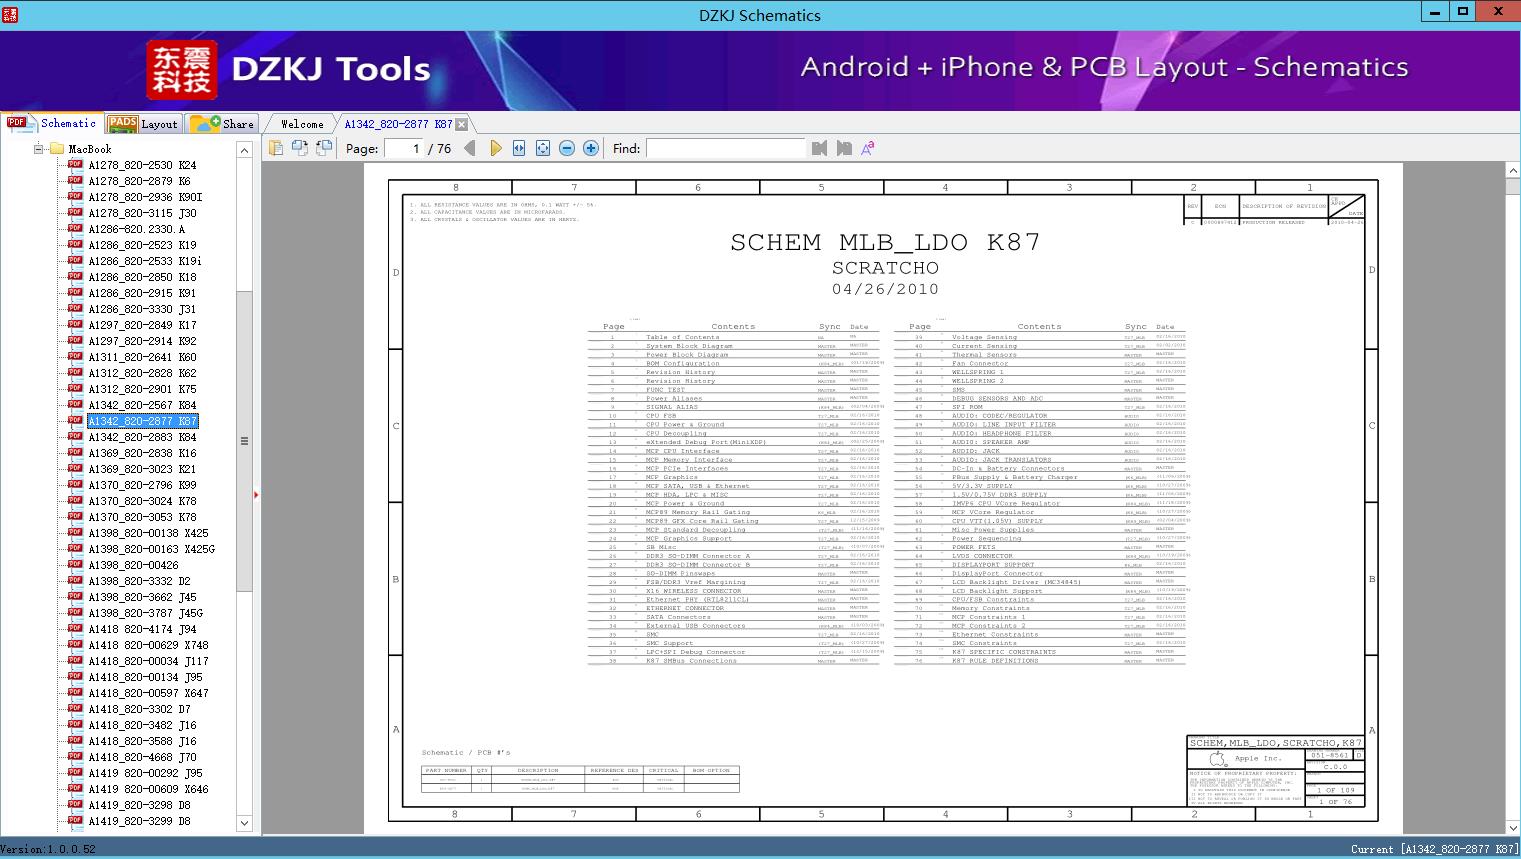Click the red sidebar collapse arrow

pos(257,494)
